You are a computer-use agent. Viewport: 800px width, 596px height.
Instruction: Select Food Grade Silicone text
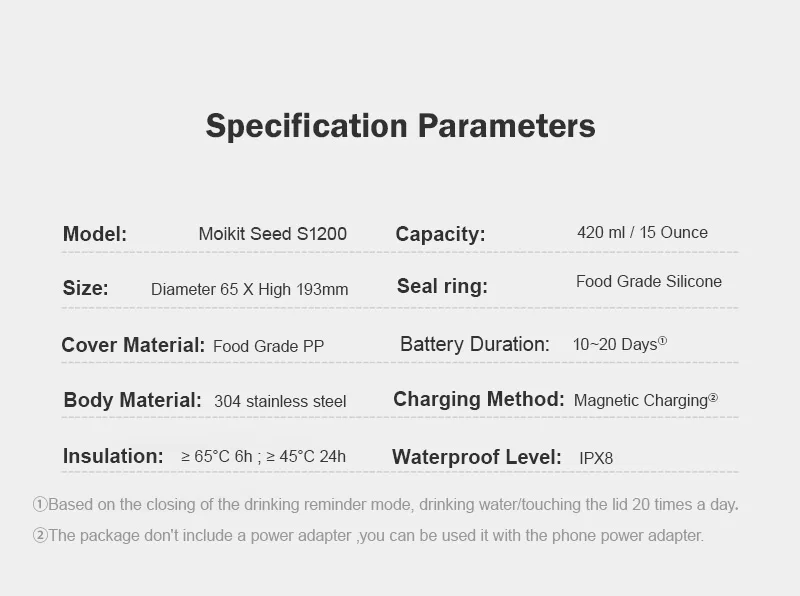coord(649,281)
